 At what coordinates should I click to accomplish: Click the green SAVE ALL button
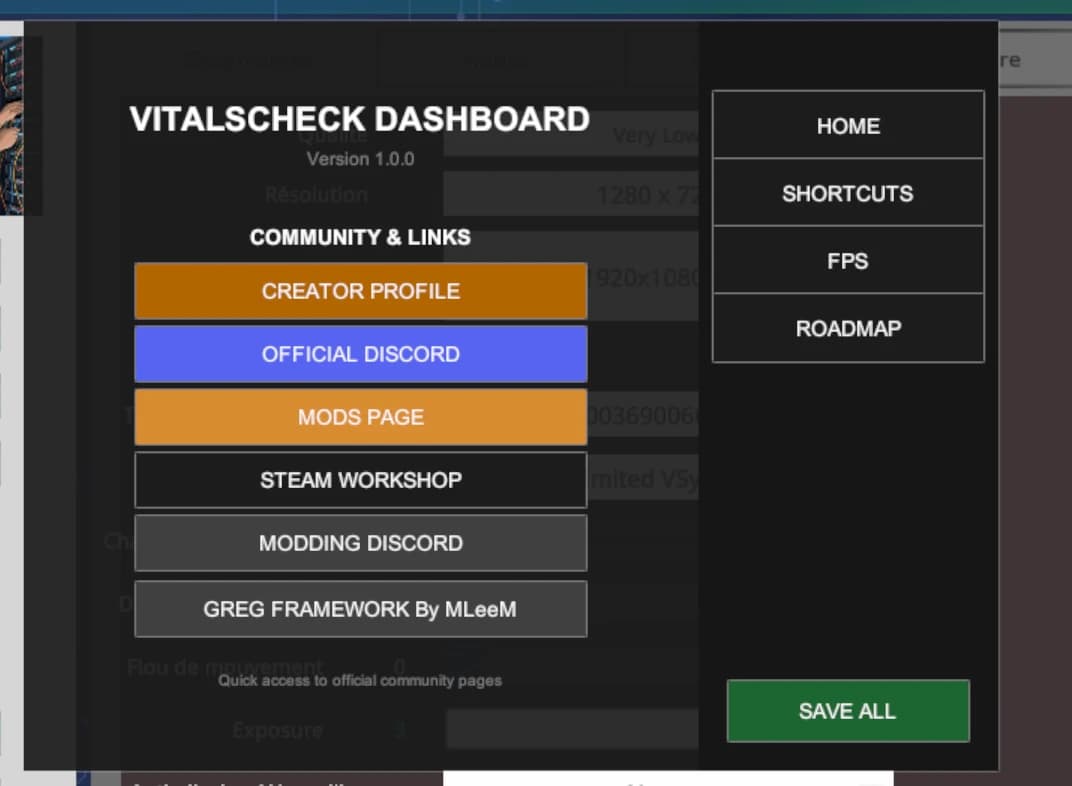(848, 711)
